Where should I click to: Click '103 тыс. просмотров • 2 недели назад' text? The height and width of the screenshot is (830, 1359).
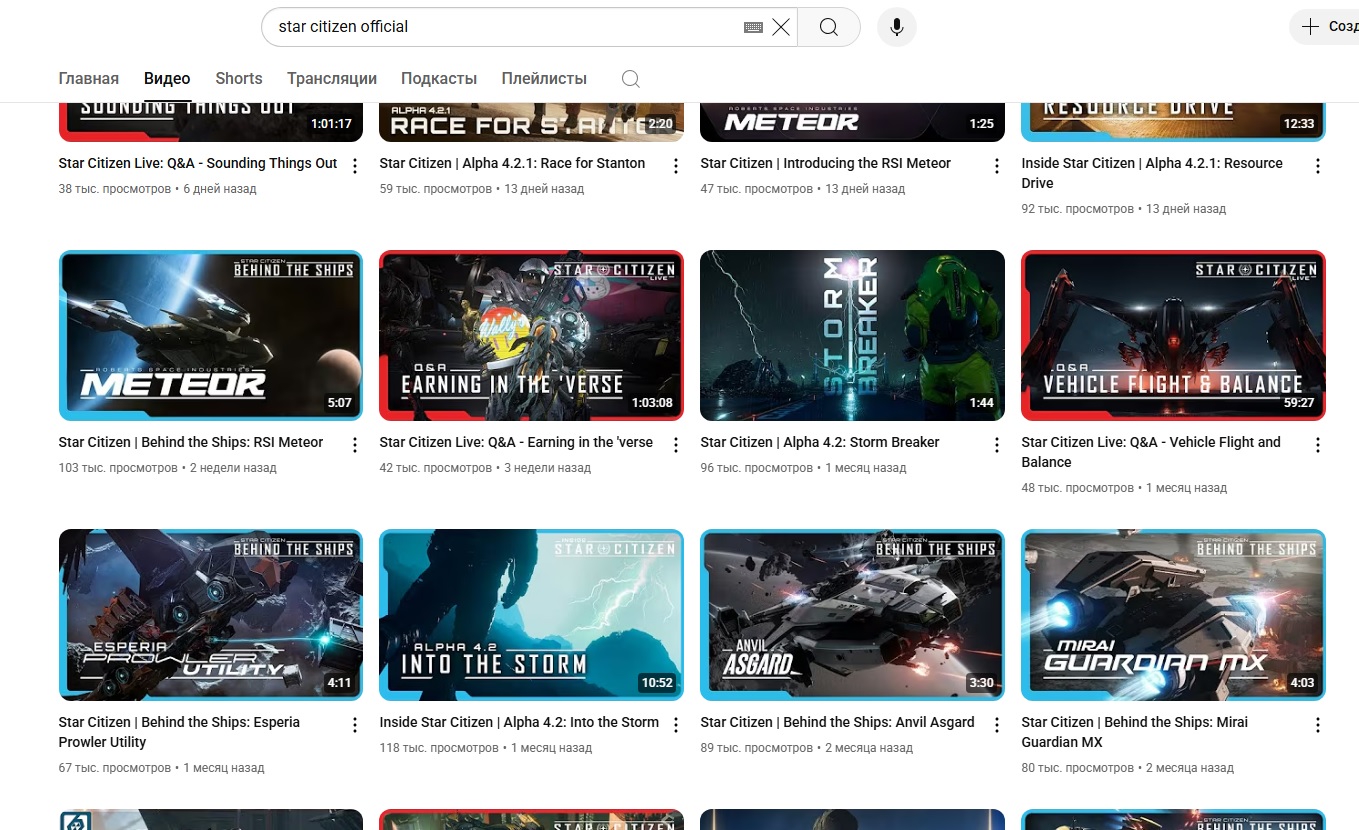pyautogui.click(x=168, y=468)
